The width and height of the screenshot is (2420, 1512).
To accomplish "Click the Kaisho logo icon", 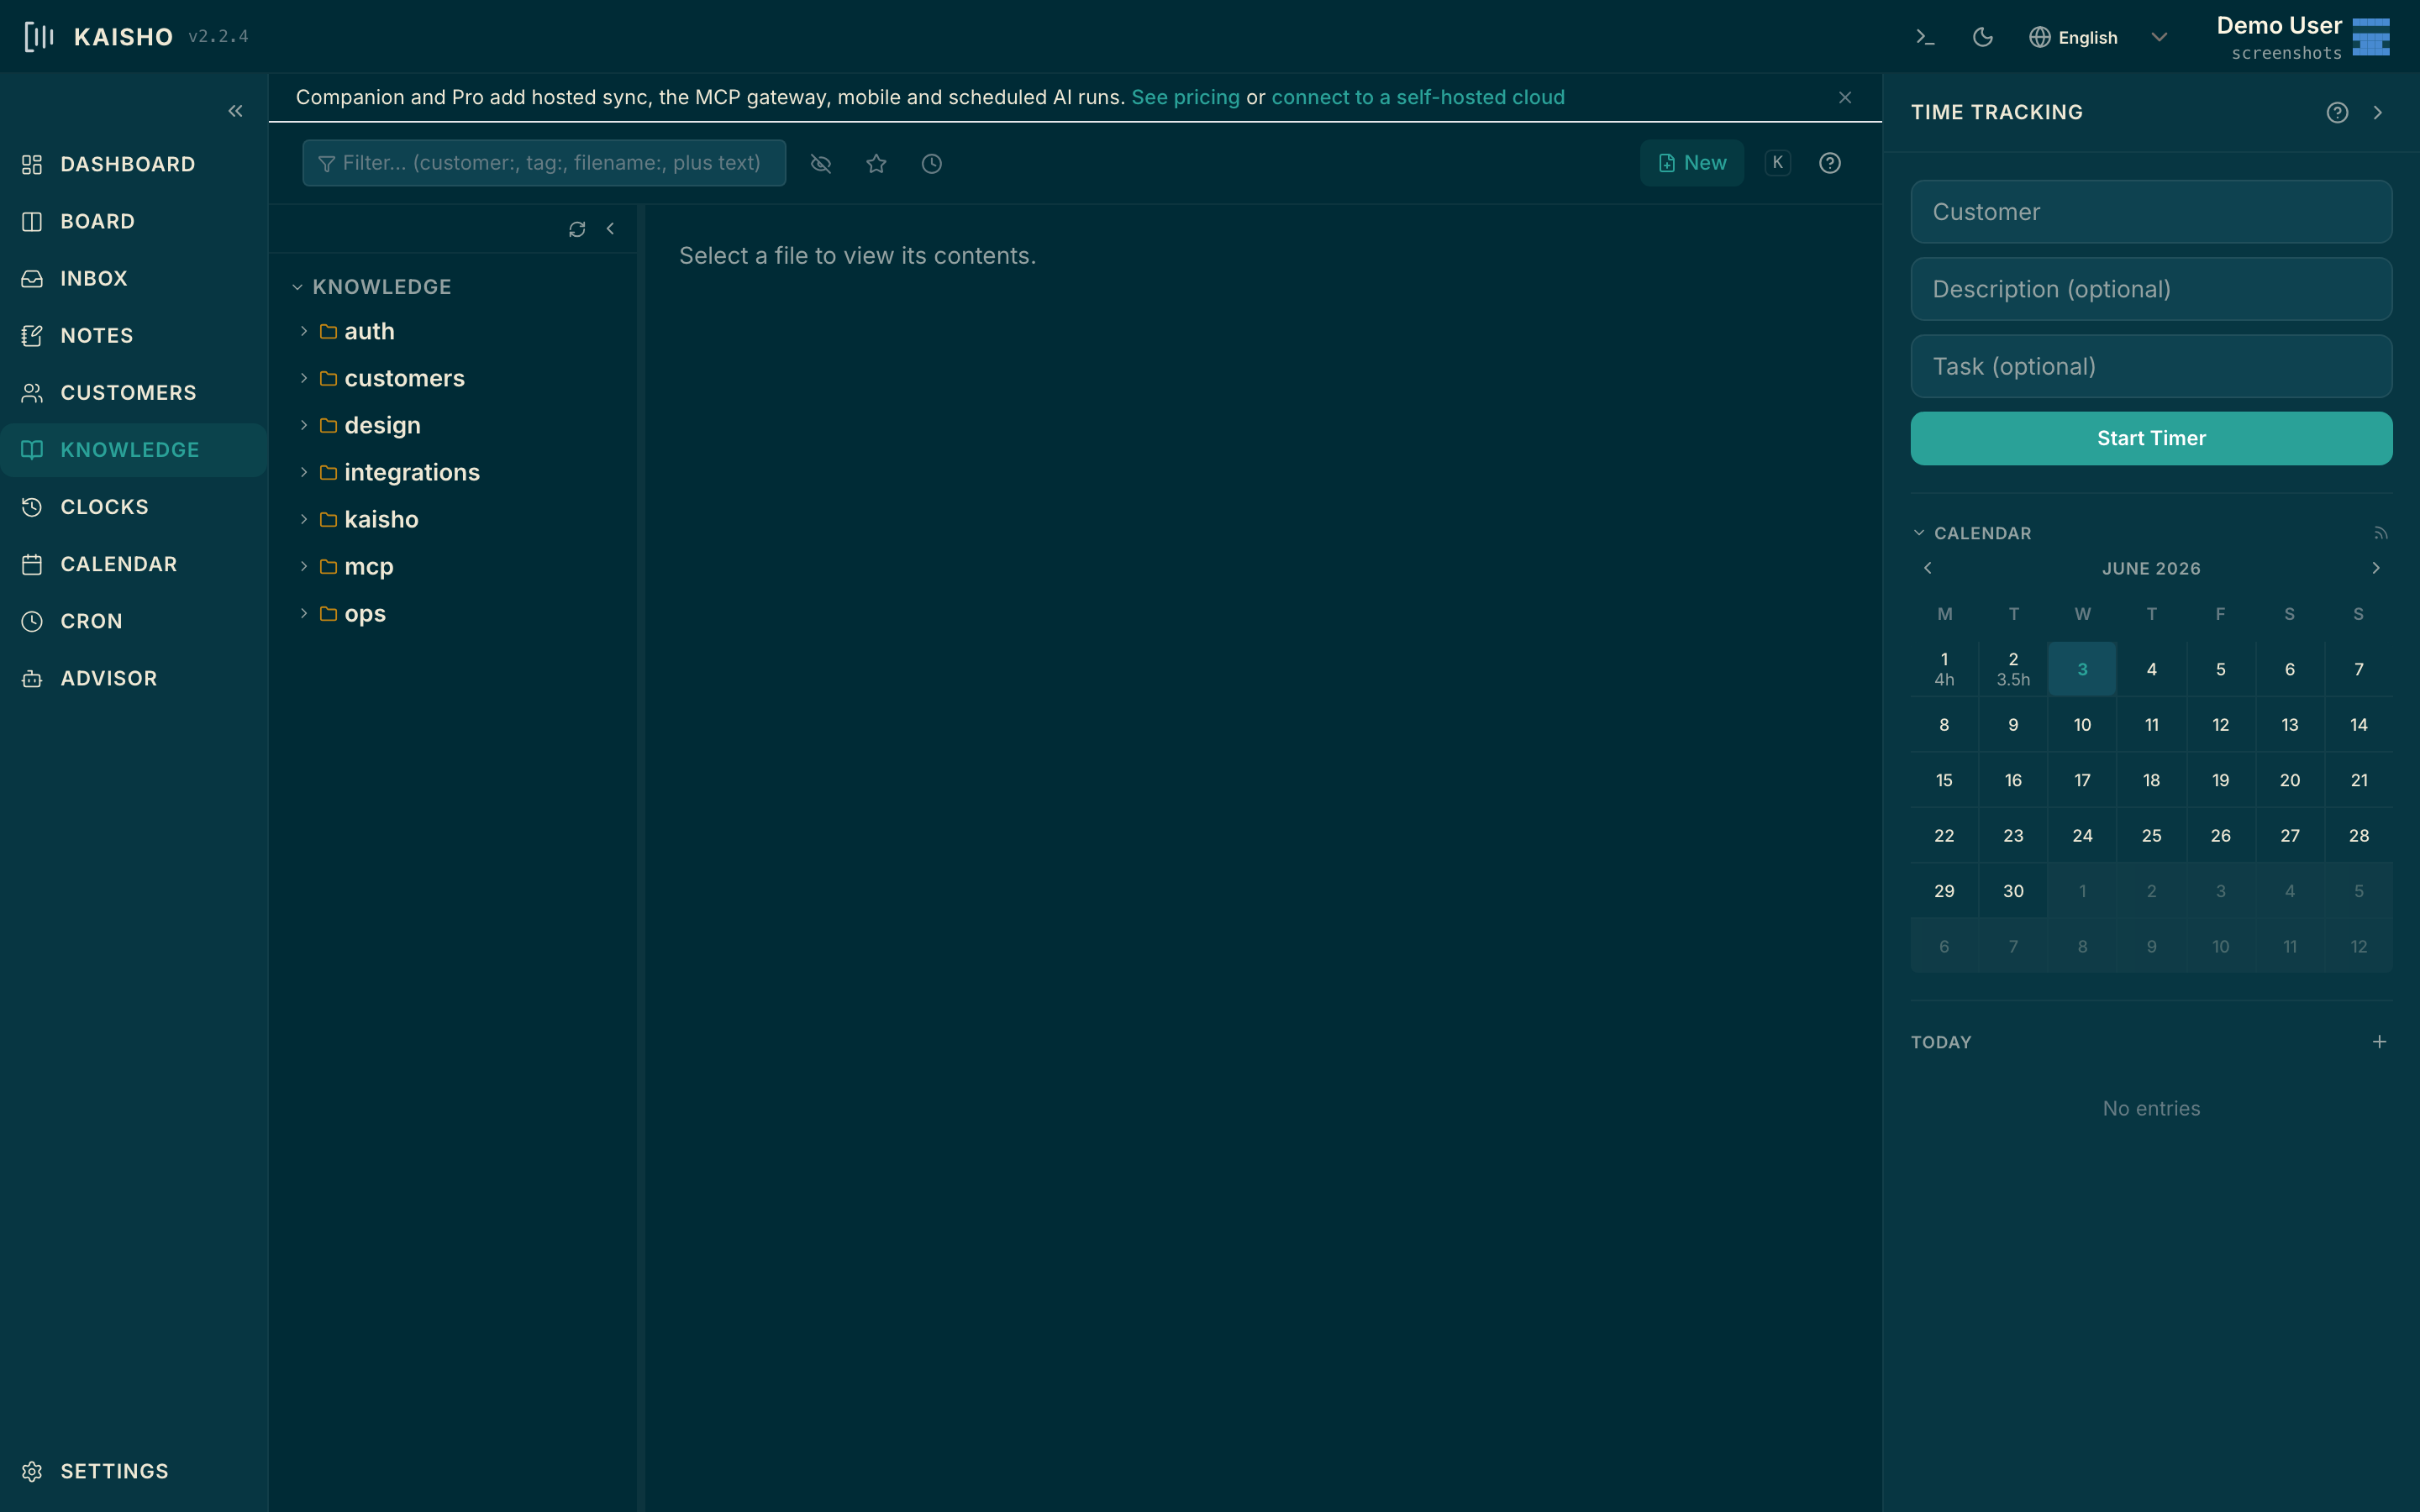I will click(39, 37).
